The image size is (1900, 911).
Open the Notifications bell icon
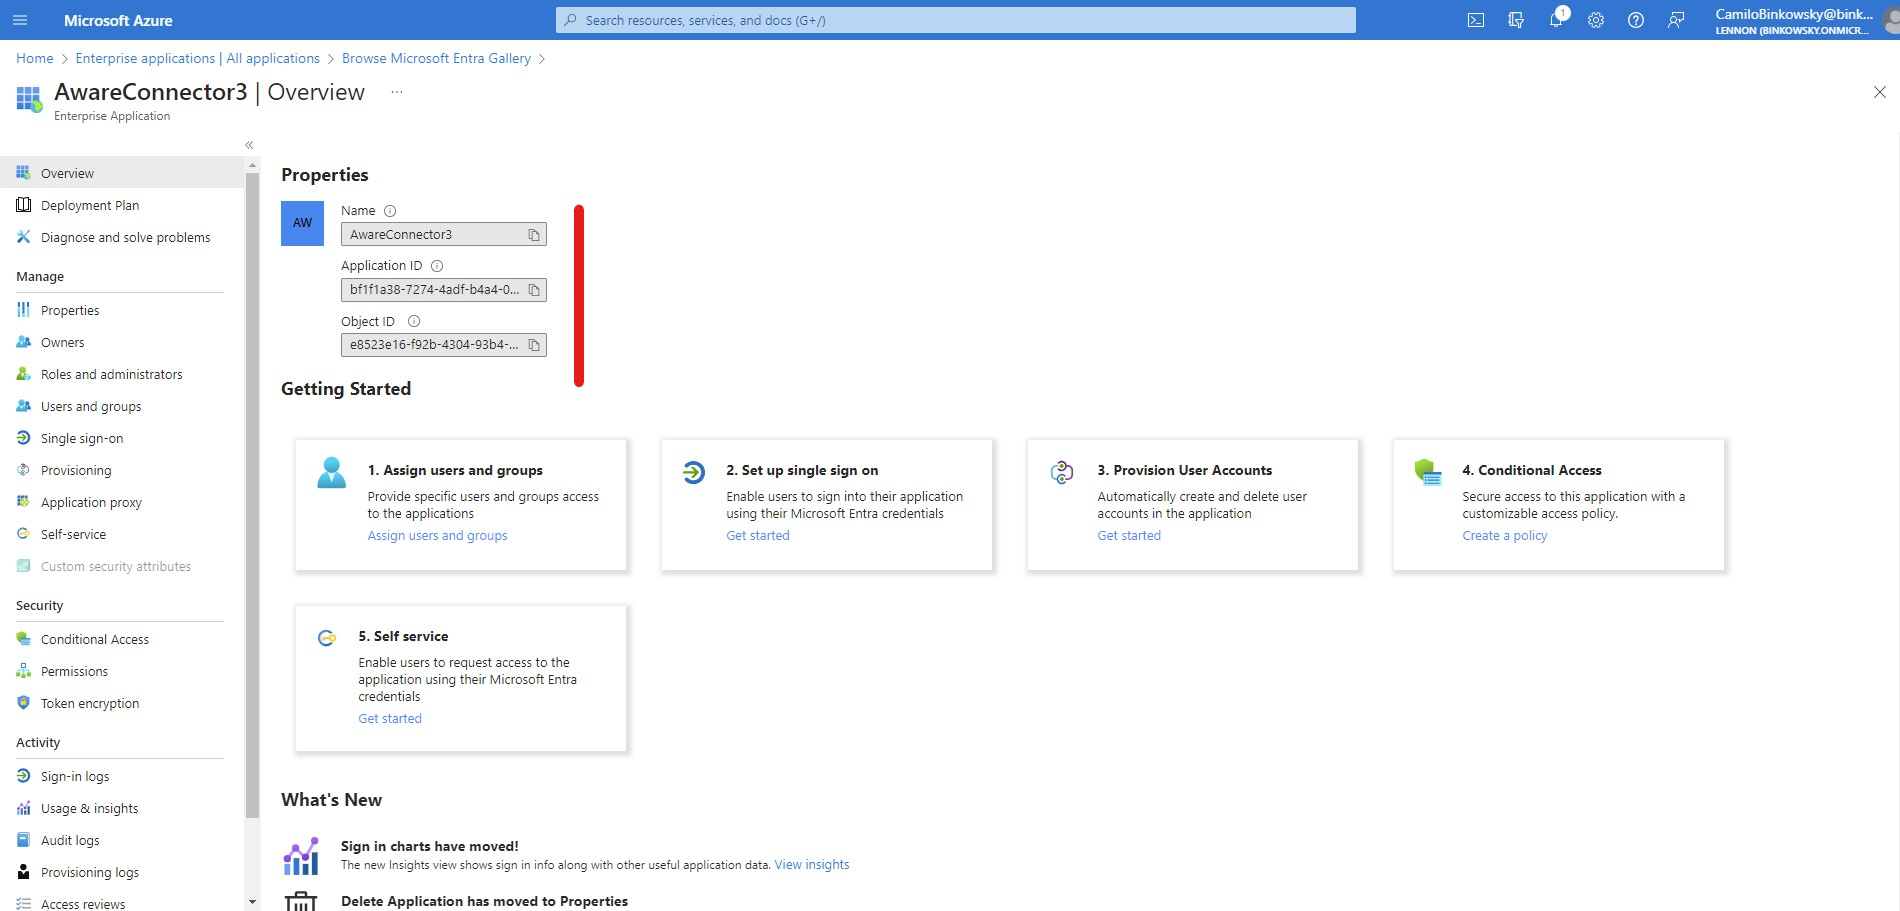pos(1556,20)
